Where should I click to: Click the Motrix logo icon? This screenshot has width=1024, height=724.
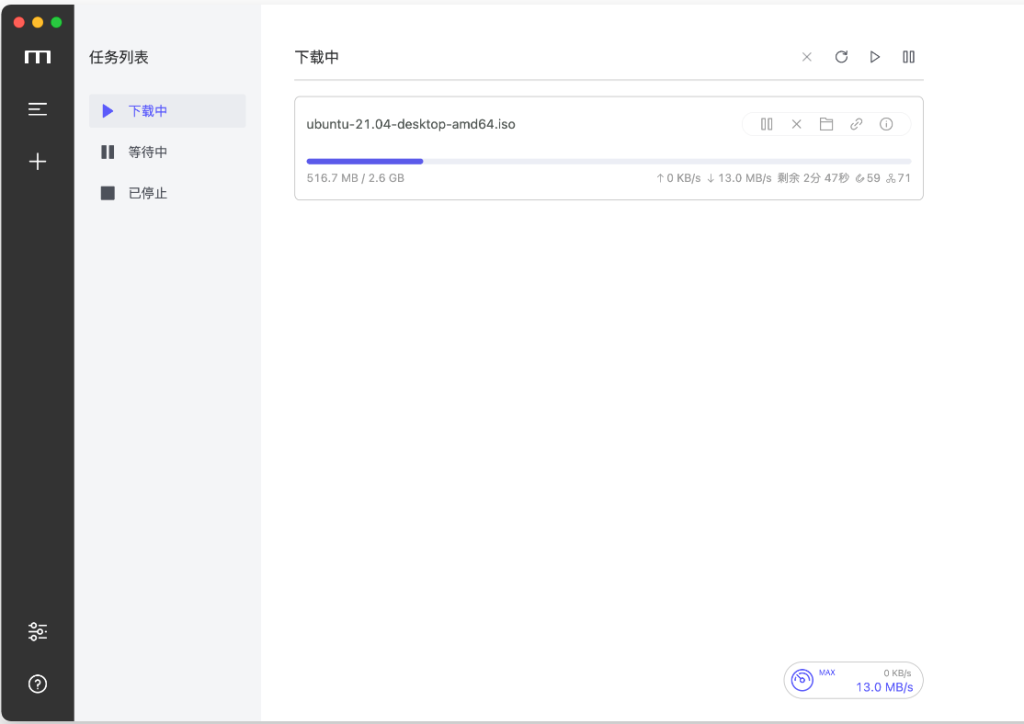37,57
